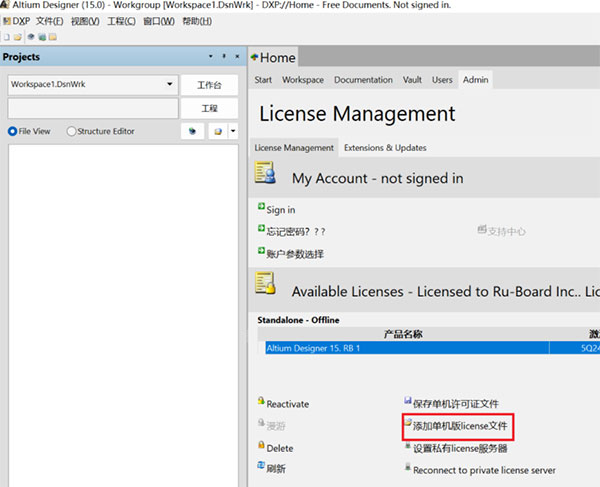Click the green arrow icon beside Sign in
The height and width of the screenshot is (487, 600).
point(261,207)
